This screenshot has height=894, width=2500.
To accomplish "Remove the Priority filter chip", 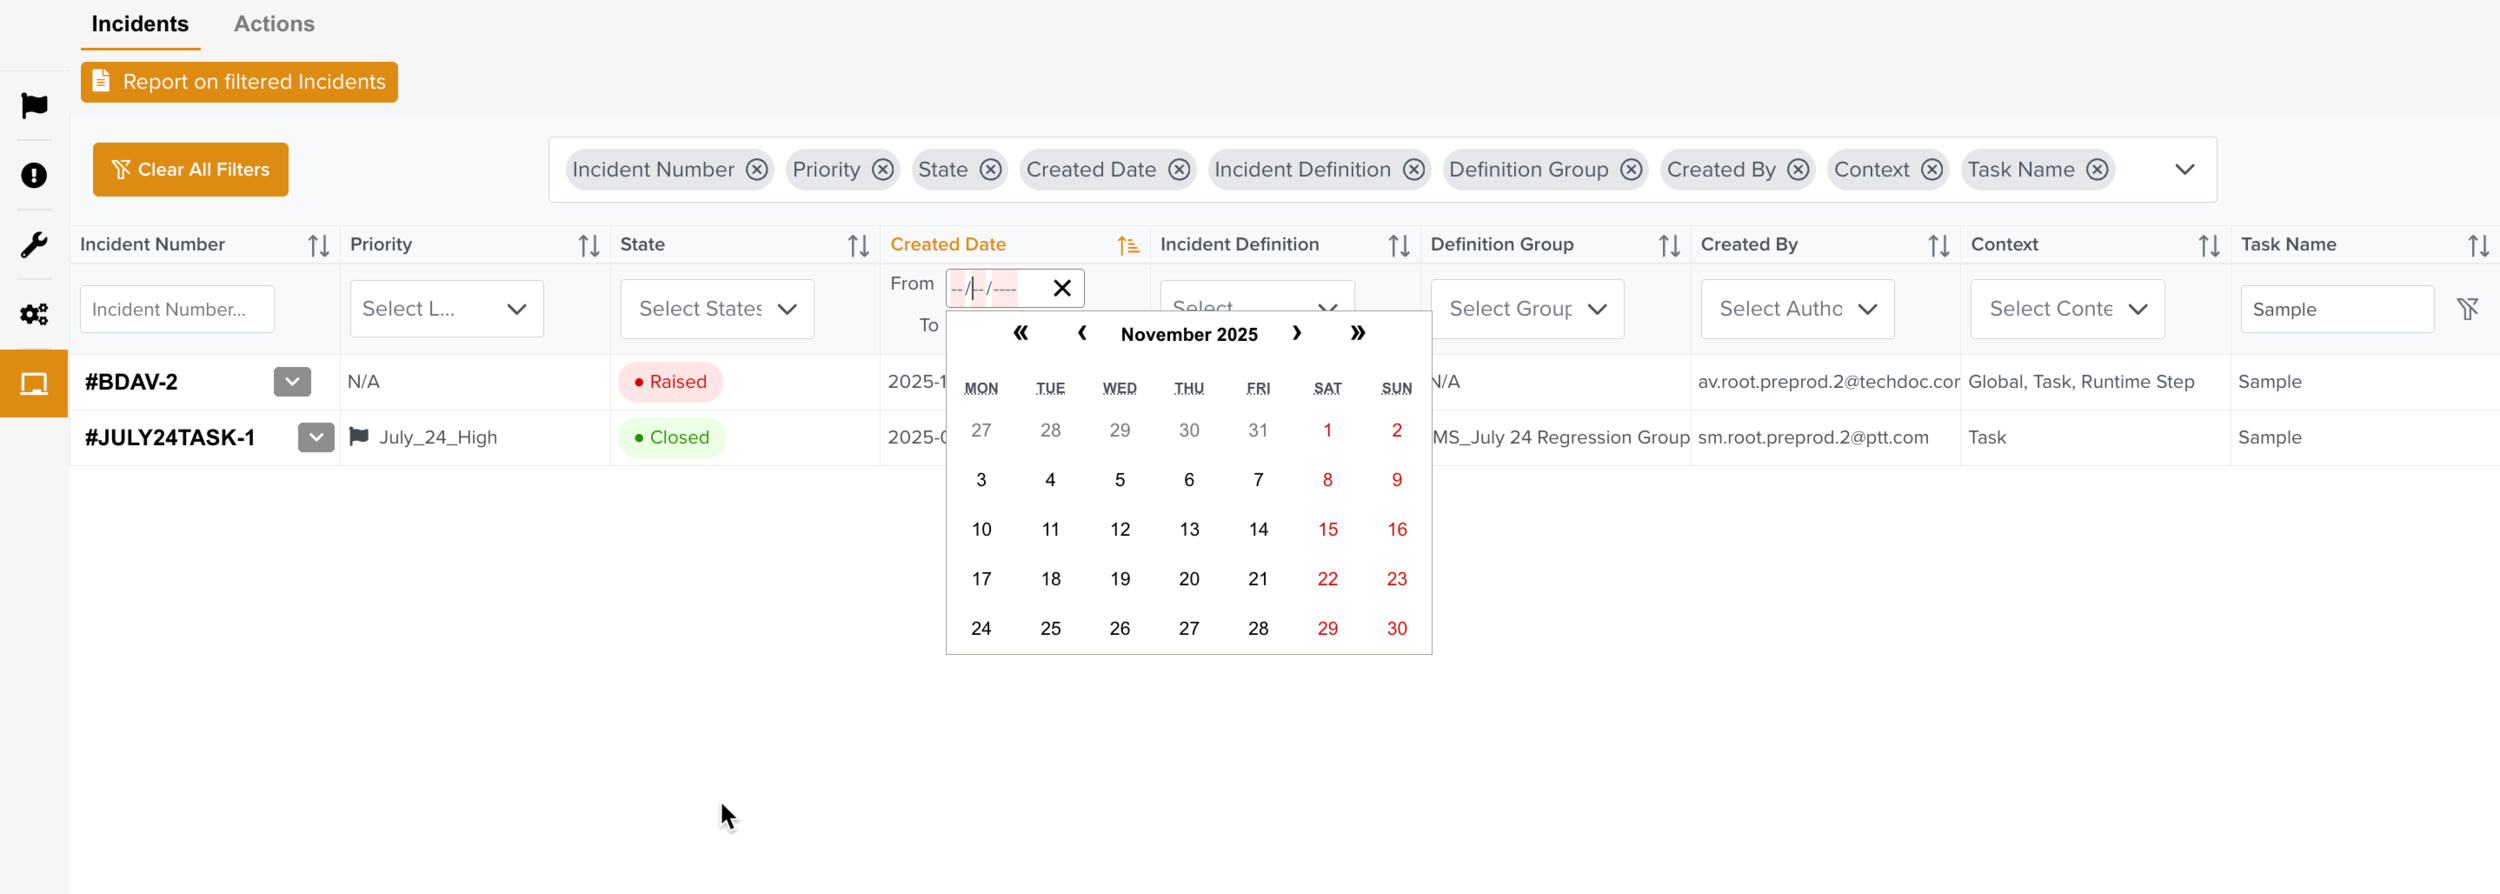I will pos(882,170).
